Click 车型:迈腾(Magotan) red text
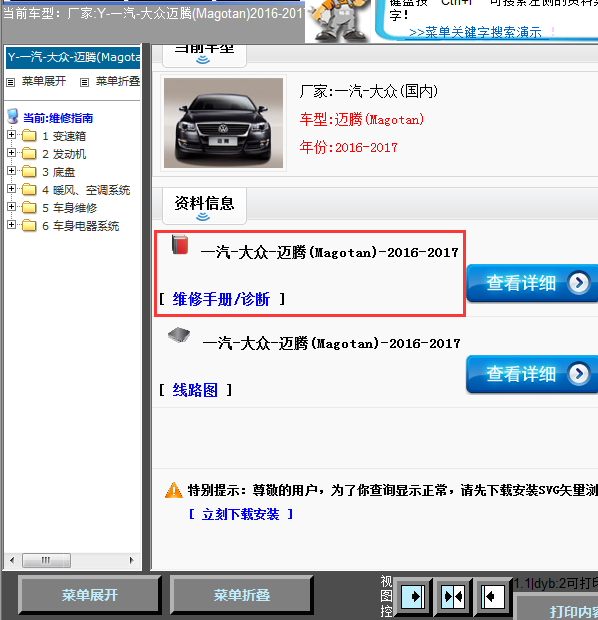This screenshot has height=620, width=598. coord(361,119)
